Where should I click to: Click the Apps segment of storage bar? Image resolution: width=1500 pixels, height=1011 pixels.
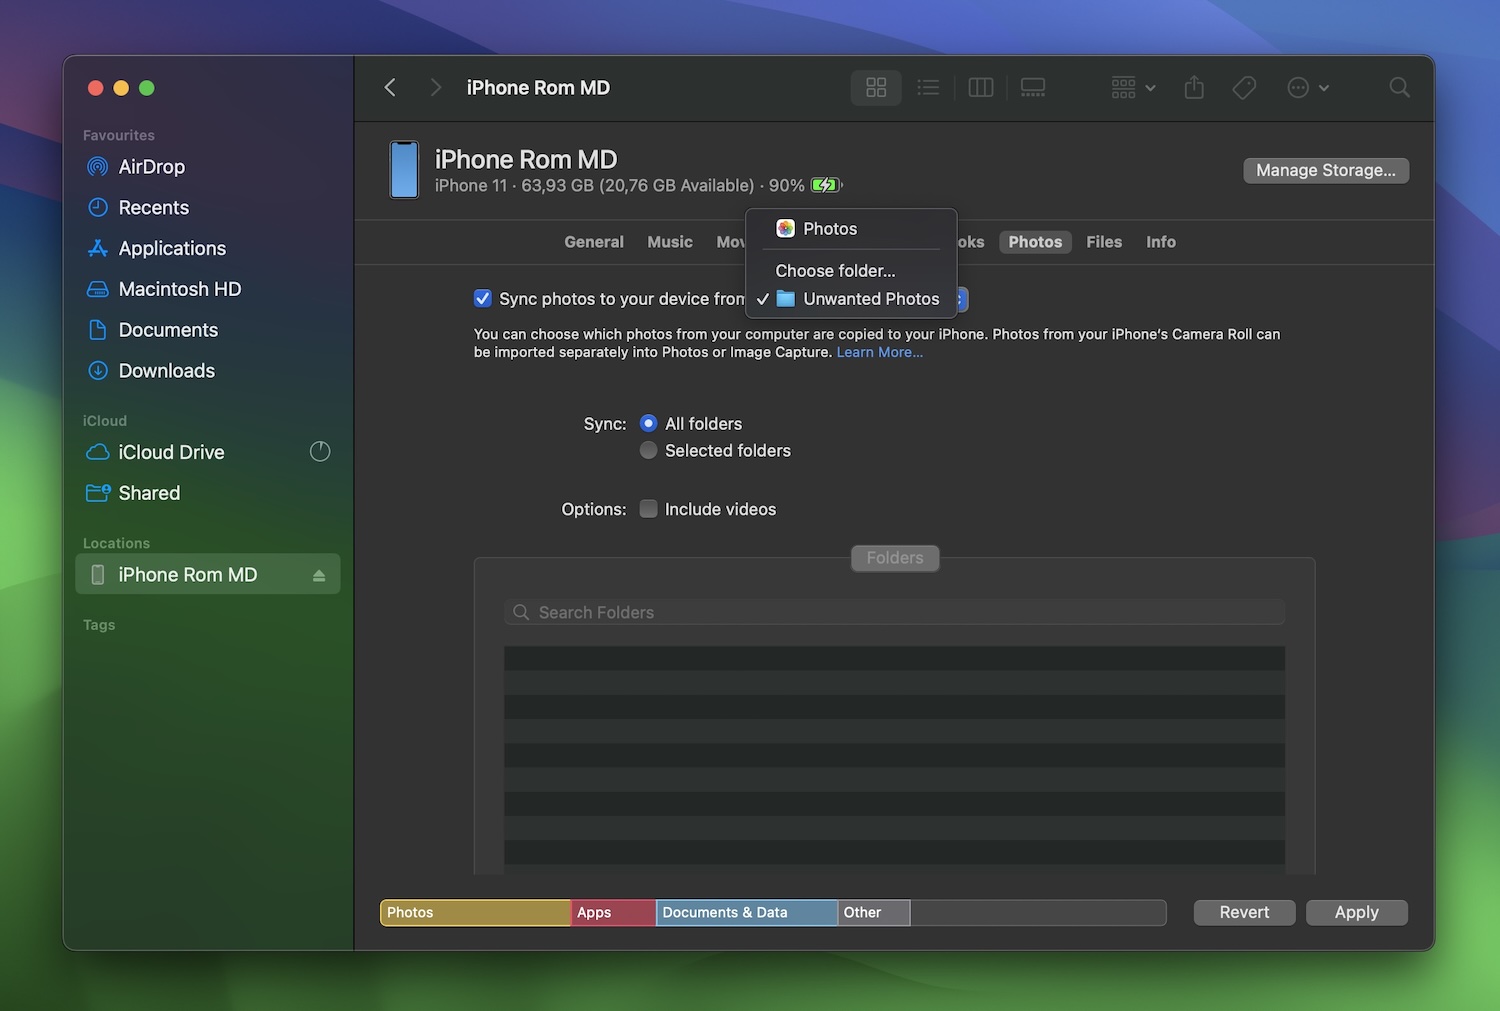point(613,912)
